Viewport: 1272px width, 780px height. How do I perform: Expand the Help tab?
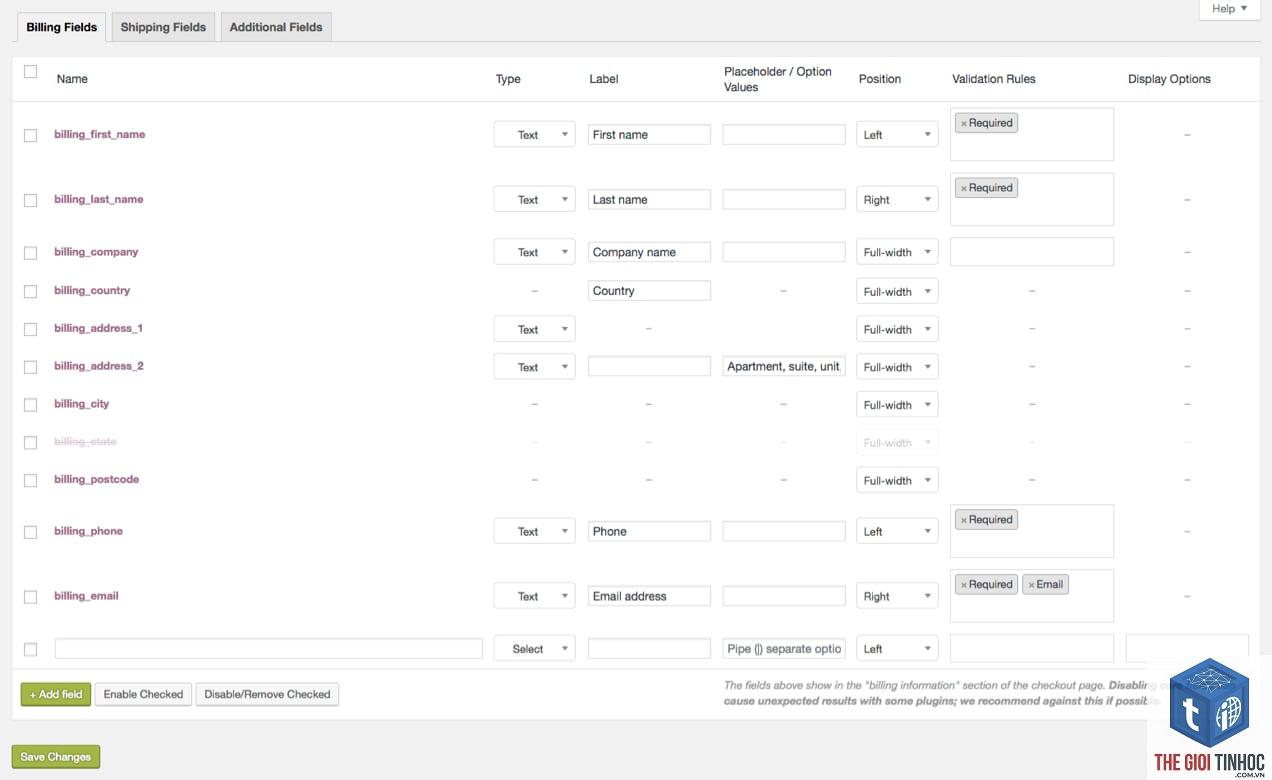coord(1229,9)
